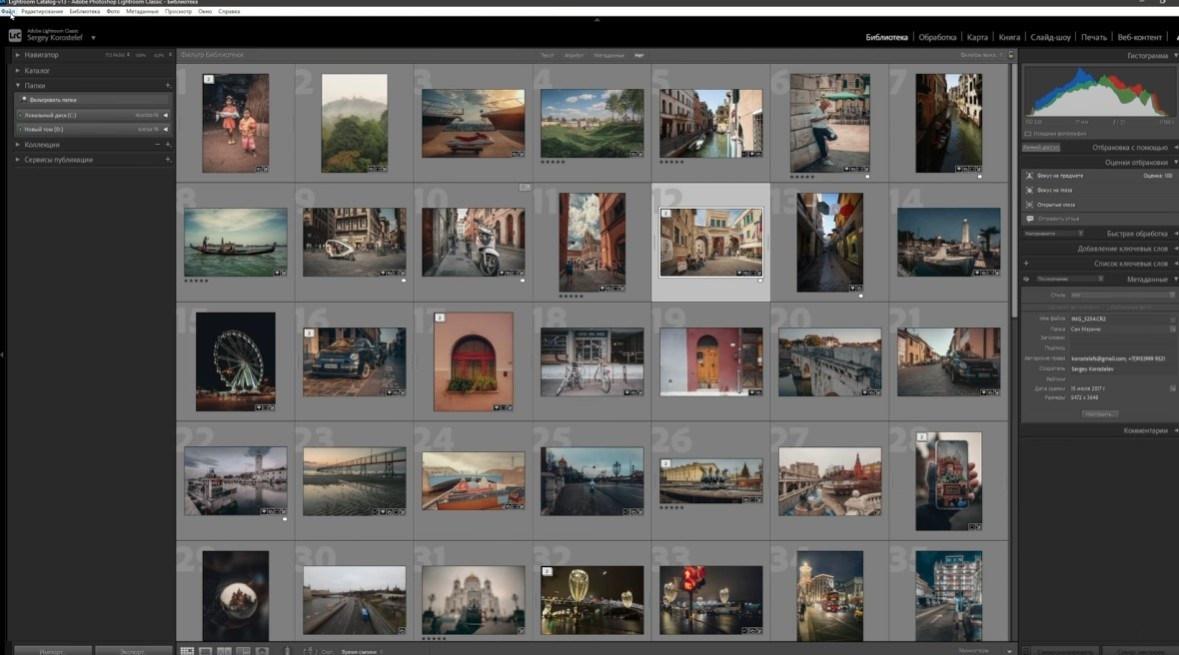The width and height of the screenshot is (1179, 655).
Task: Click the Открытые глаза icon
Action: [x=1029, y=204]
